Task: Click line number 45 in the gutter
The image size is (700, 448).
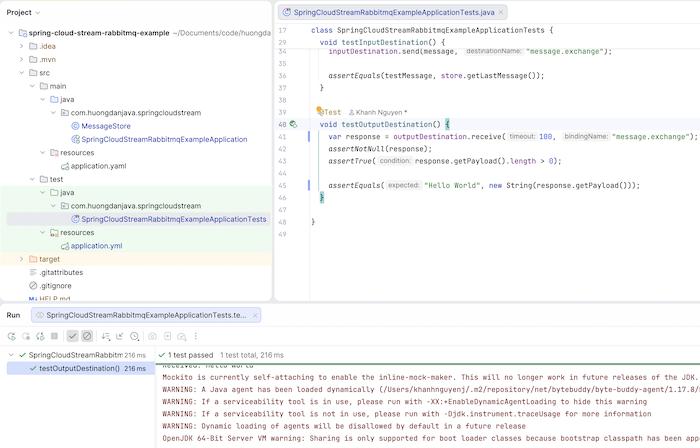Action: (282, 186)
